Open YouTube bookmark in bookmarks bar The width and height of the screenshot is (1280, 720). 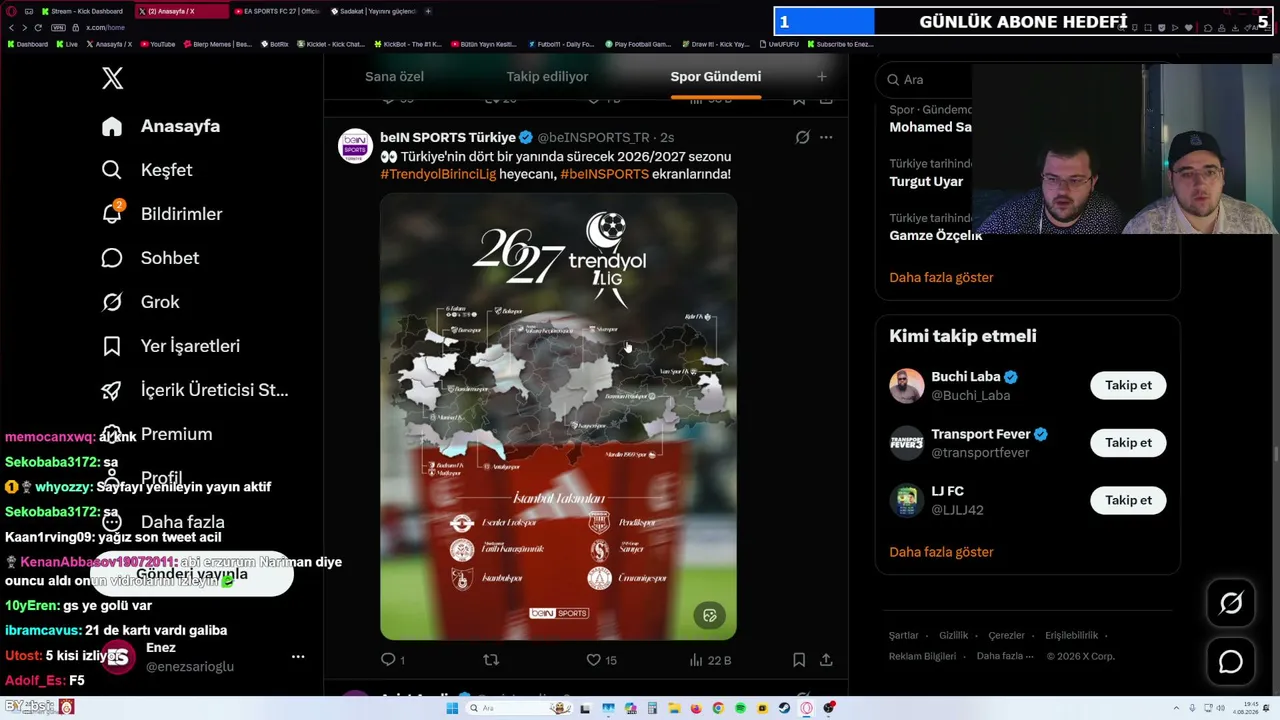[158, 44]
